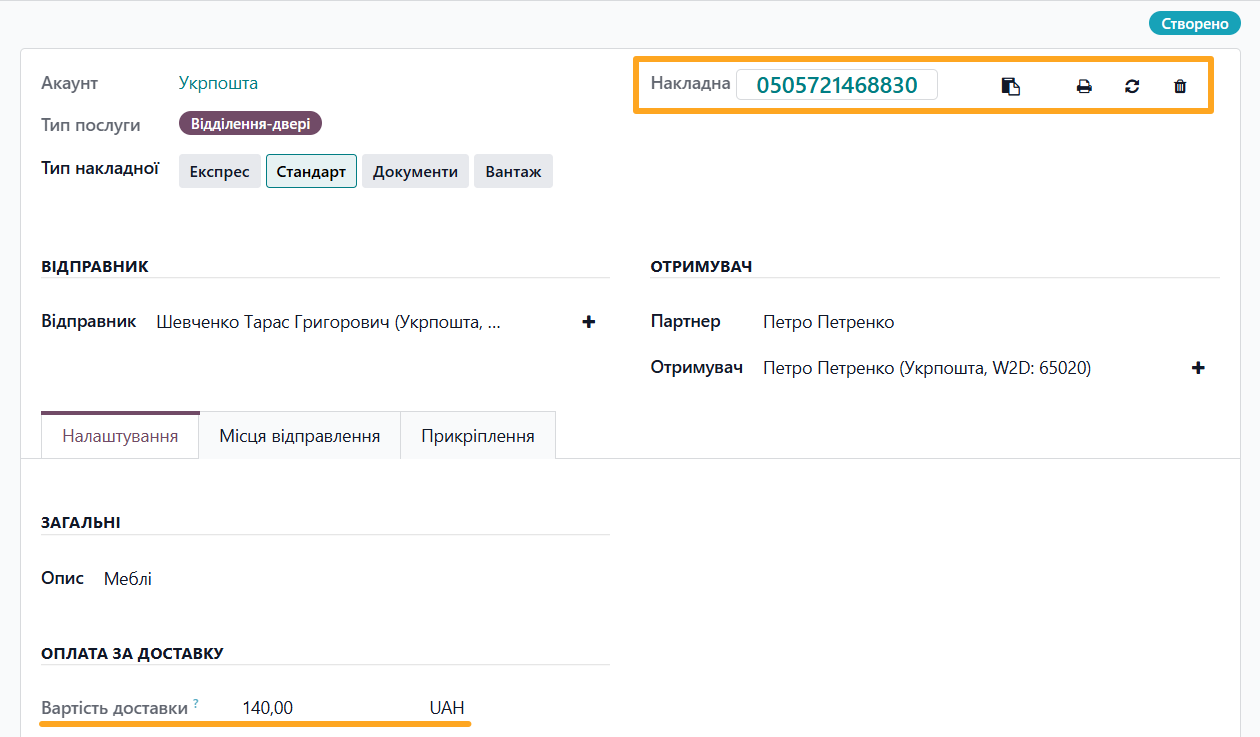1260x737 pixels.
Task: Click the Тип послуги label
Action: click(91, 125)
